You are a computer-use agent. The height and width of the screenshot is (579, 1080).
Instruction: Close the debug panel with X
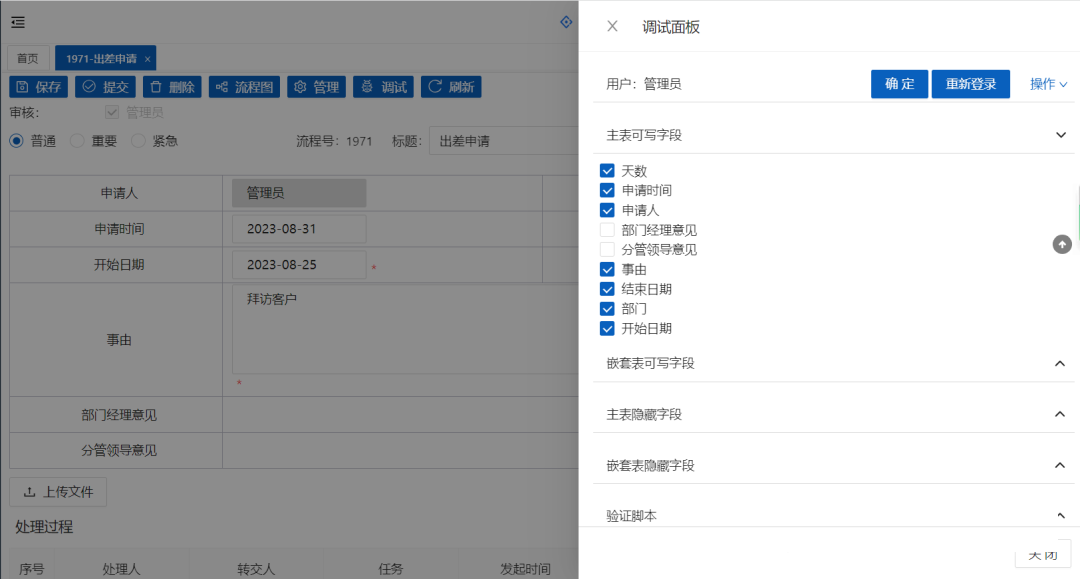tap(612, 26)
